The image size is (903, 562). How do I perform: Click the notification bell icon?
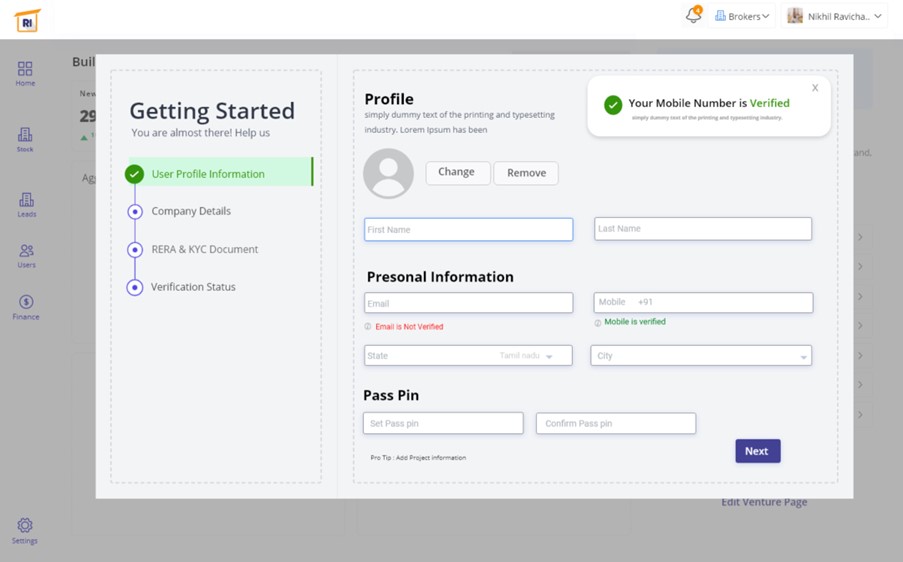[x=693, y=16]
